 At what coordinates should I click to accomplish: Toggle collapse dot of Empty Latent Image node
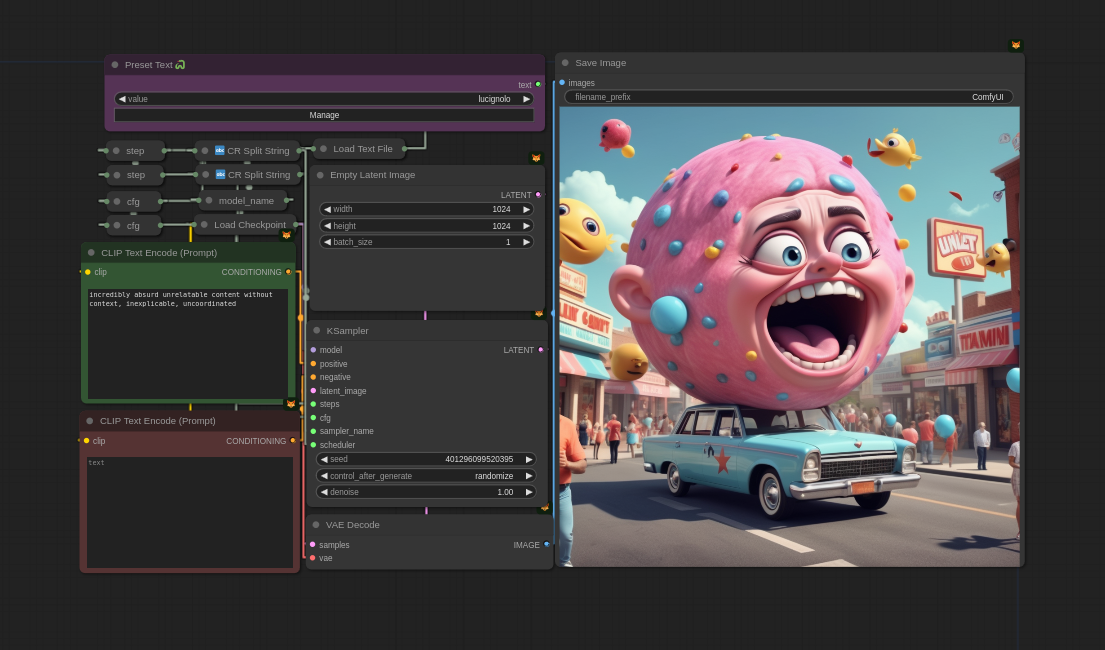(320, 175)
